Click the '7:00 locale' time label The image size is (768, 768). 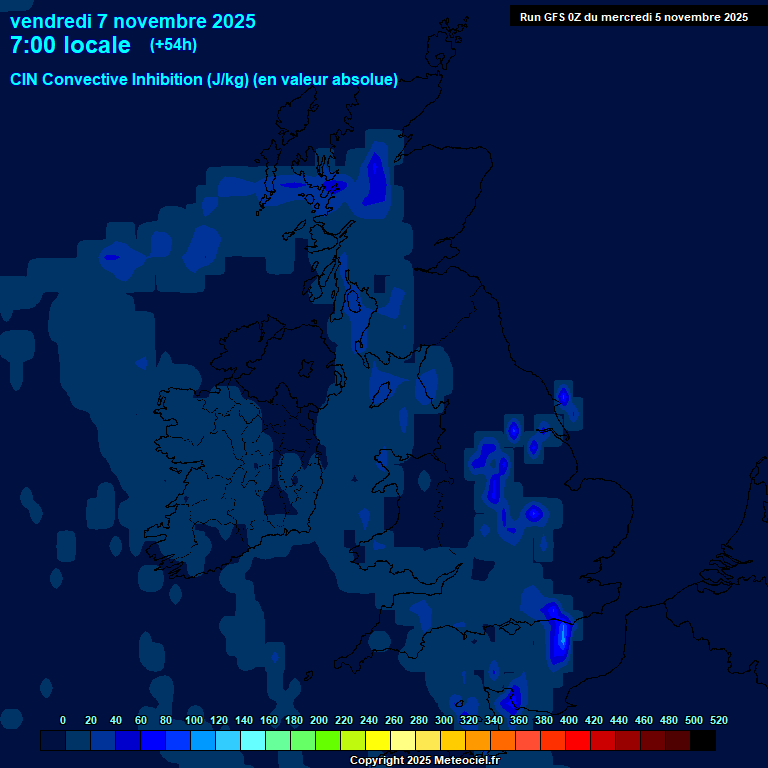click(x=70, y=45)
